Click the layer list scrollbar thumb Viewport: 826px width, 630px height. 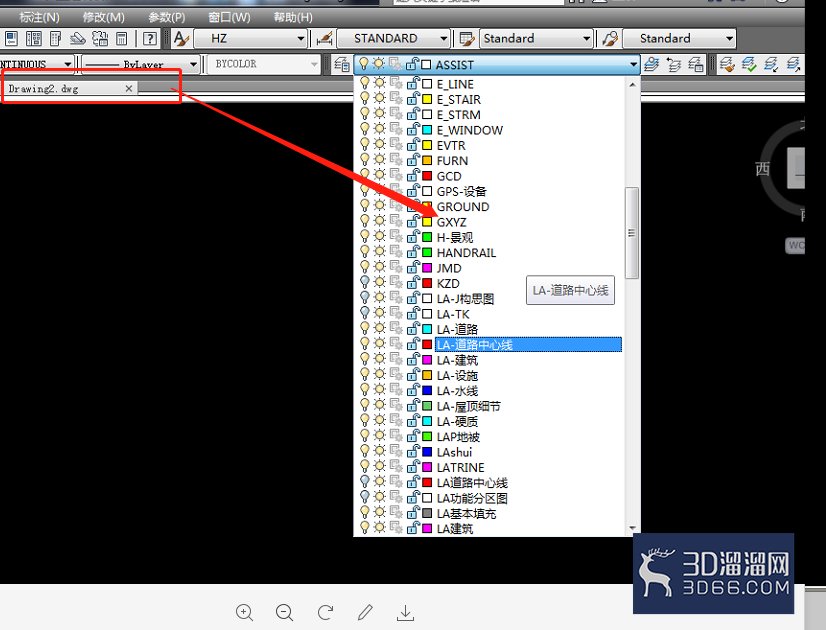(x=632, y=232)
